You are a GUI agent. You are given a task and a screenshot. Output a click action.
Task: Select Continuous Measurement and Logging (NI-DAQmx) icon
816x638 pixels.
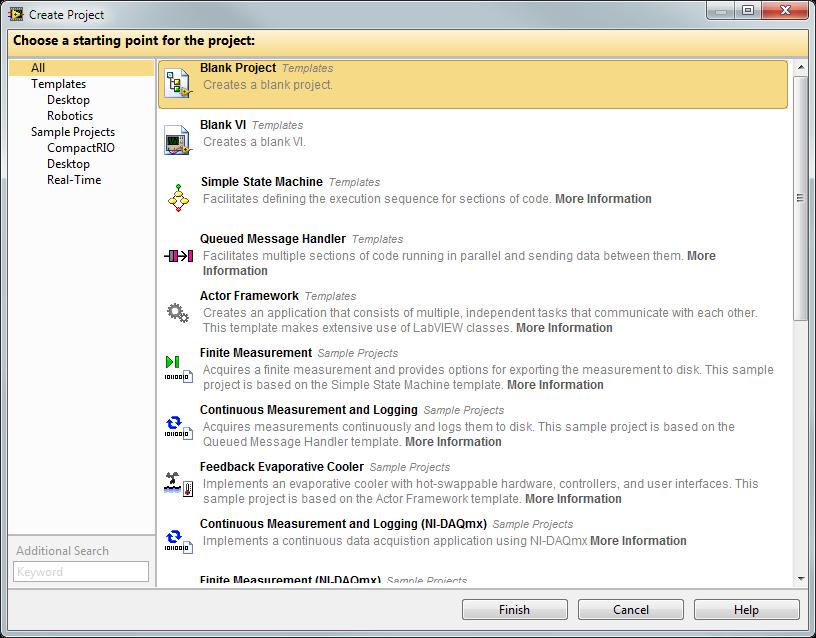coord(178,541)
